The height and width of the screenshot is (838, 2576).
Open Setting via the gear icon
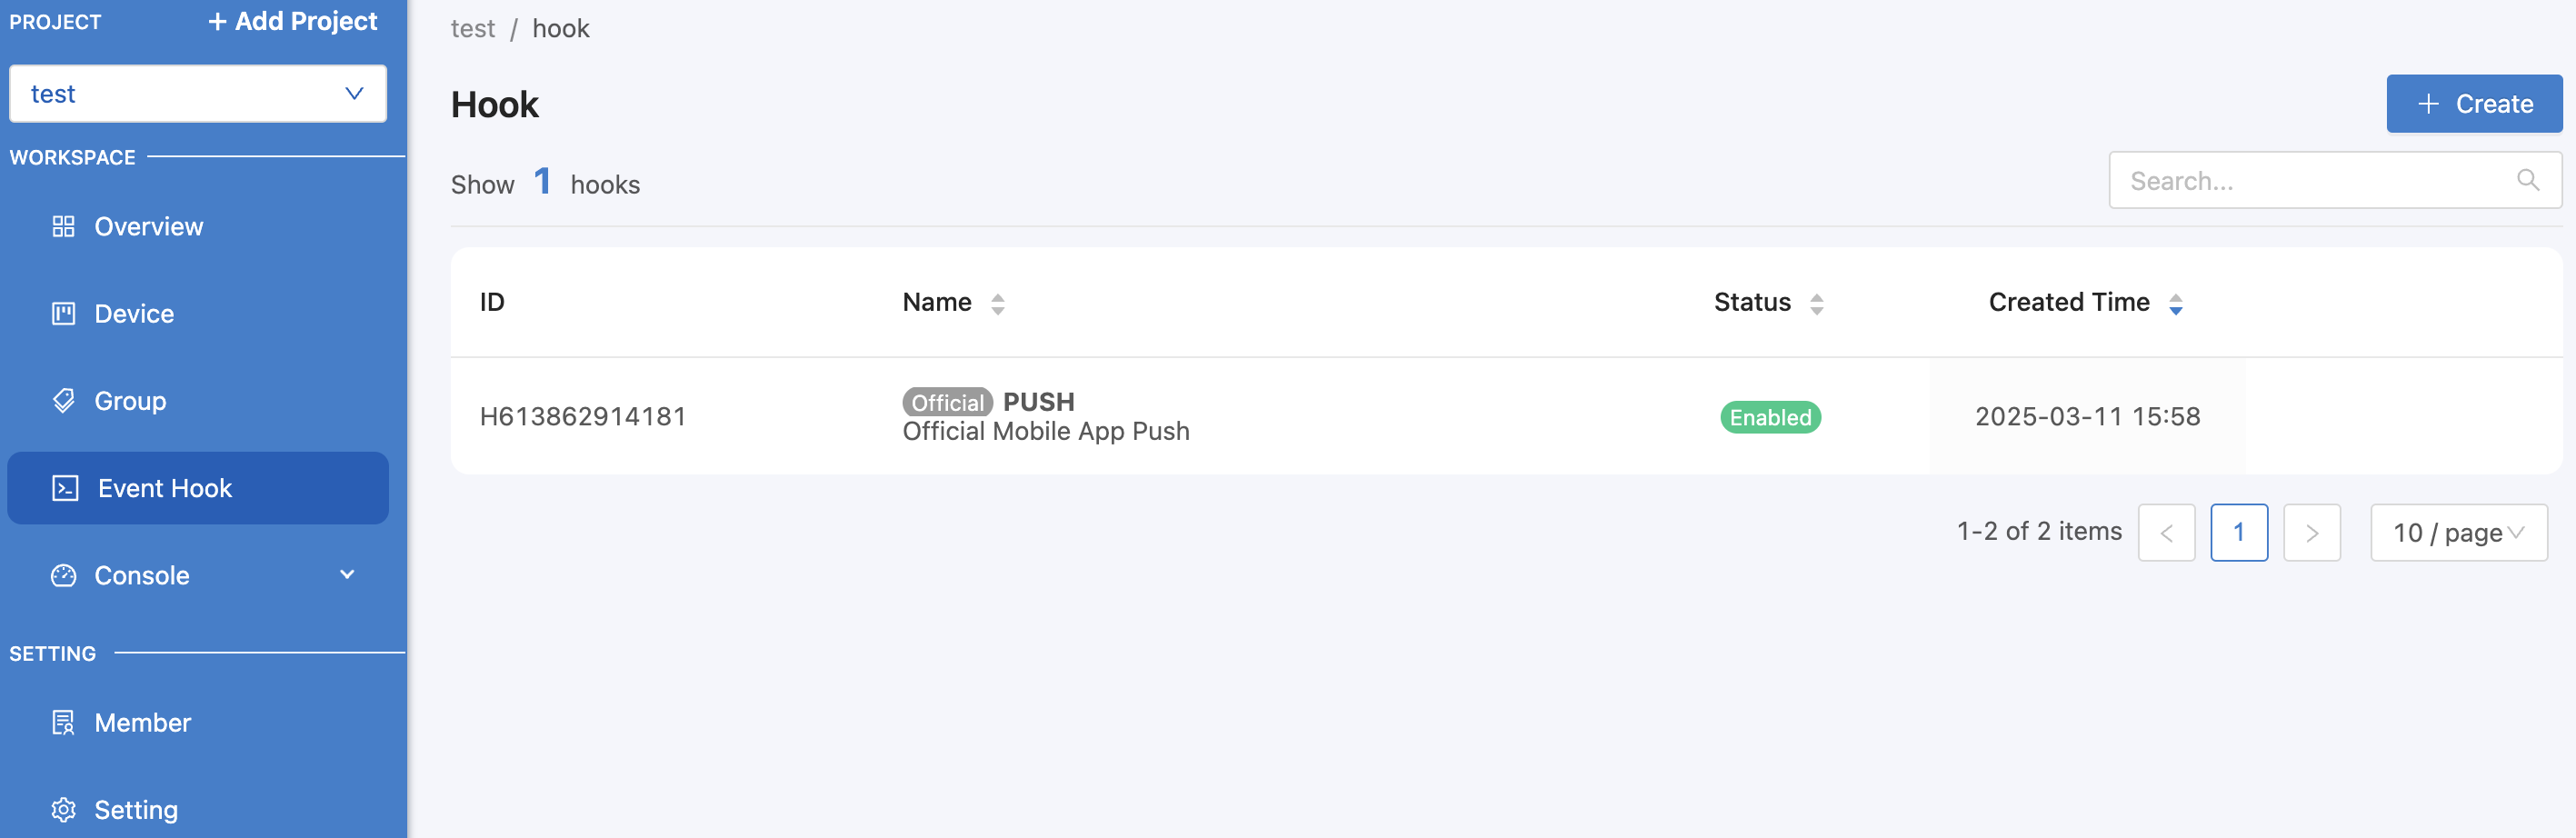[x=63, y=809]
